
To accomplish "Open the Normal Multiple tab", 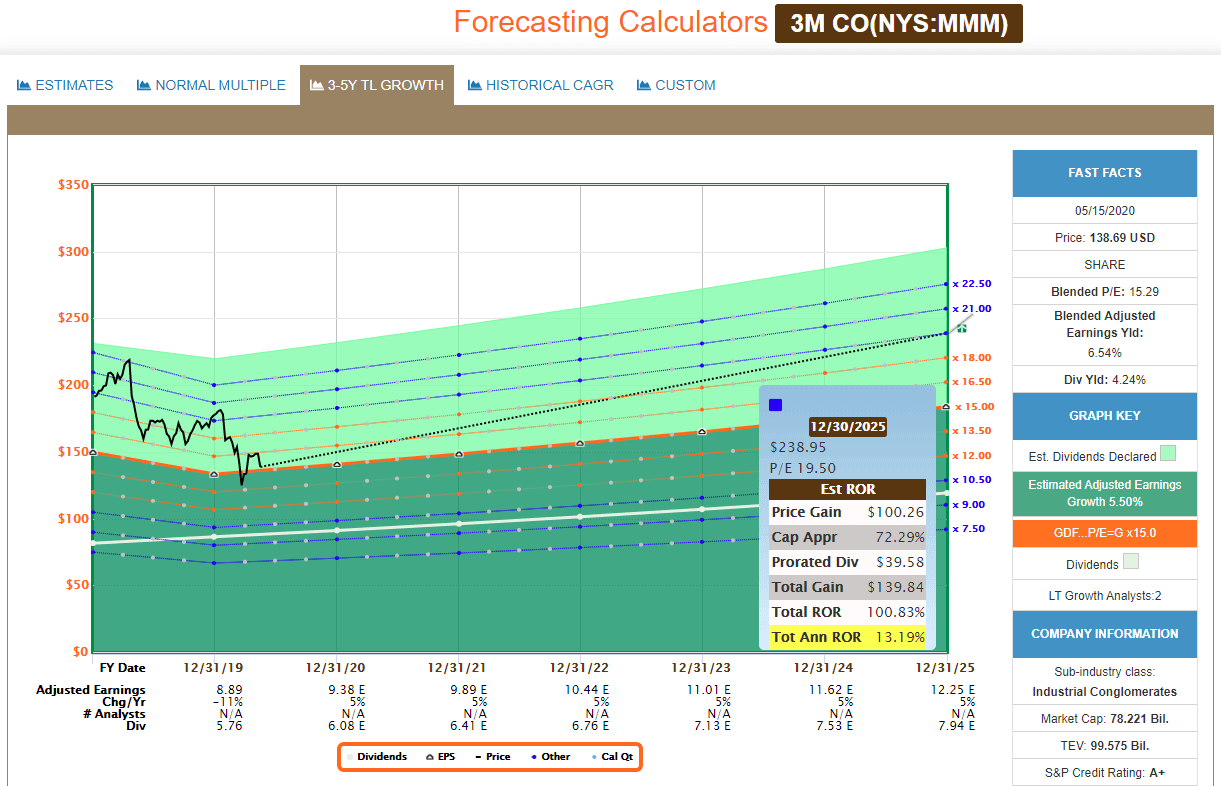I will point(220,85).
